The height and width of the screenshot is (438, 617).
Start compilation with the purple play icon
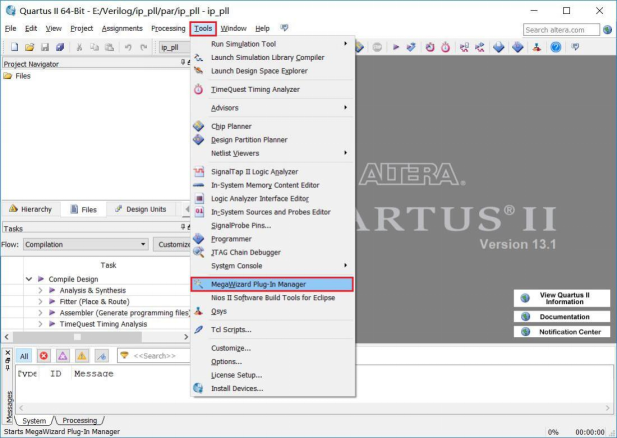click(396, 47)
